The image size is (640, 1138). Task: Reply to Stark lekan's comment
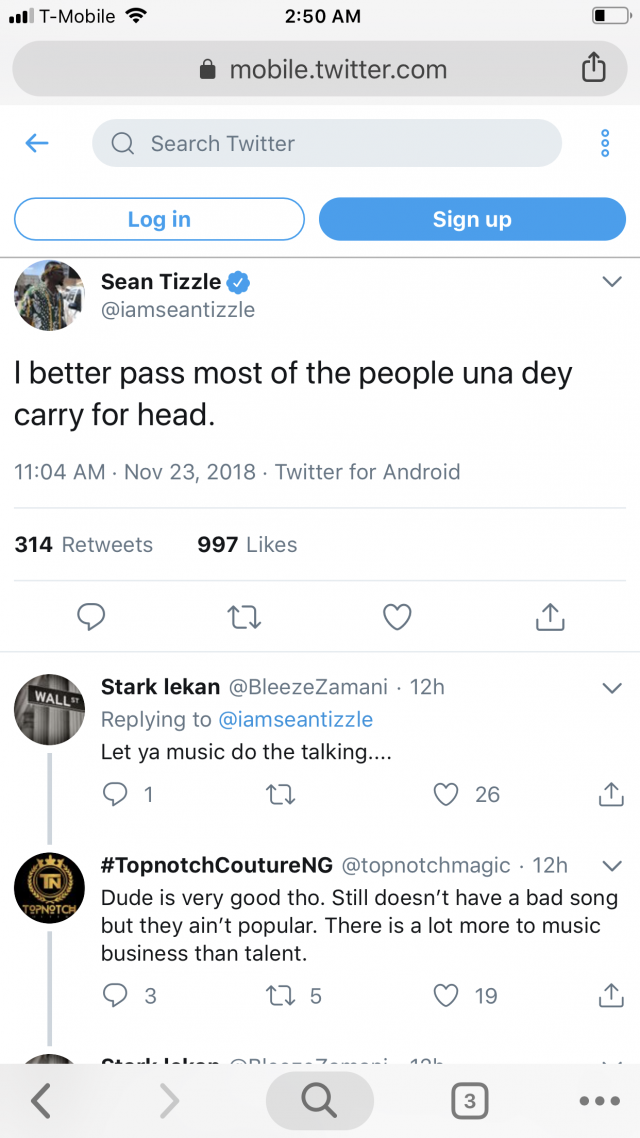[x=116, y=794]
